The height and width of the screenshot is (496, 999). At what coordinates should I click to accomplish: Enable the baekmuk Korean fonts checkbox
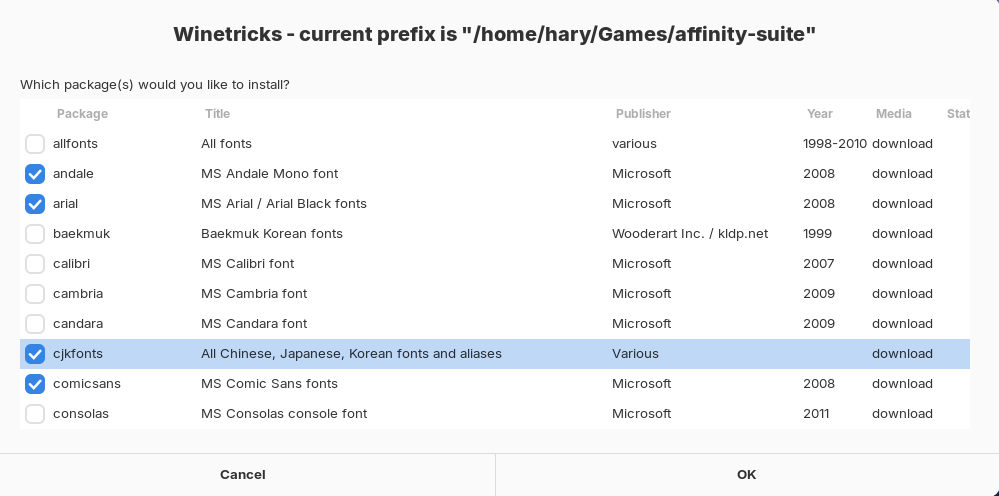[35, 234]
